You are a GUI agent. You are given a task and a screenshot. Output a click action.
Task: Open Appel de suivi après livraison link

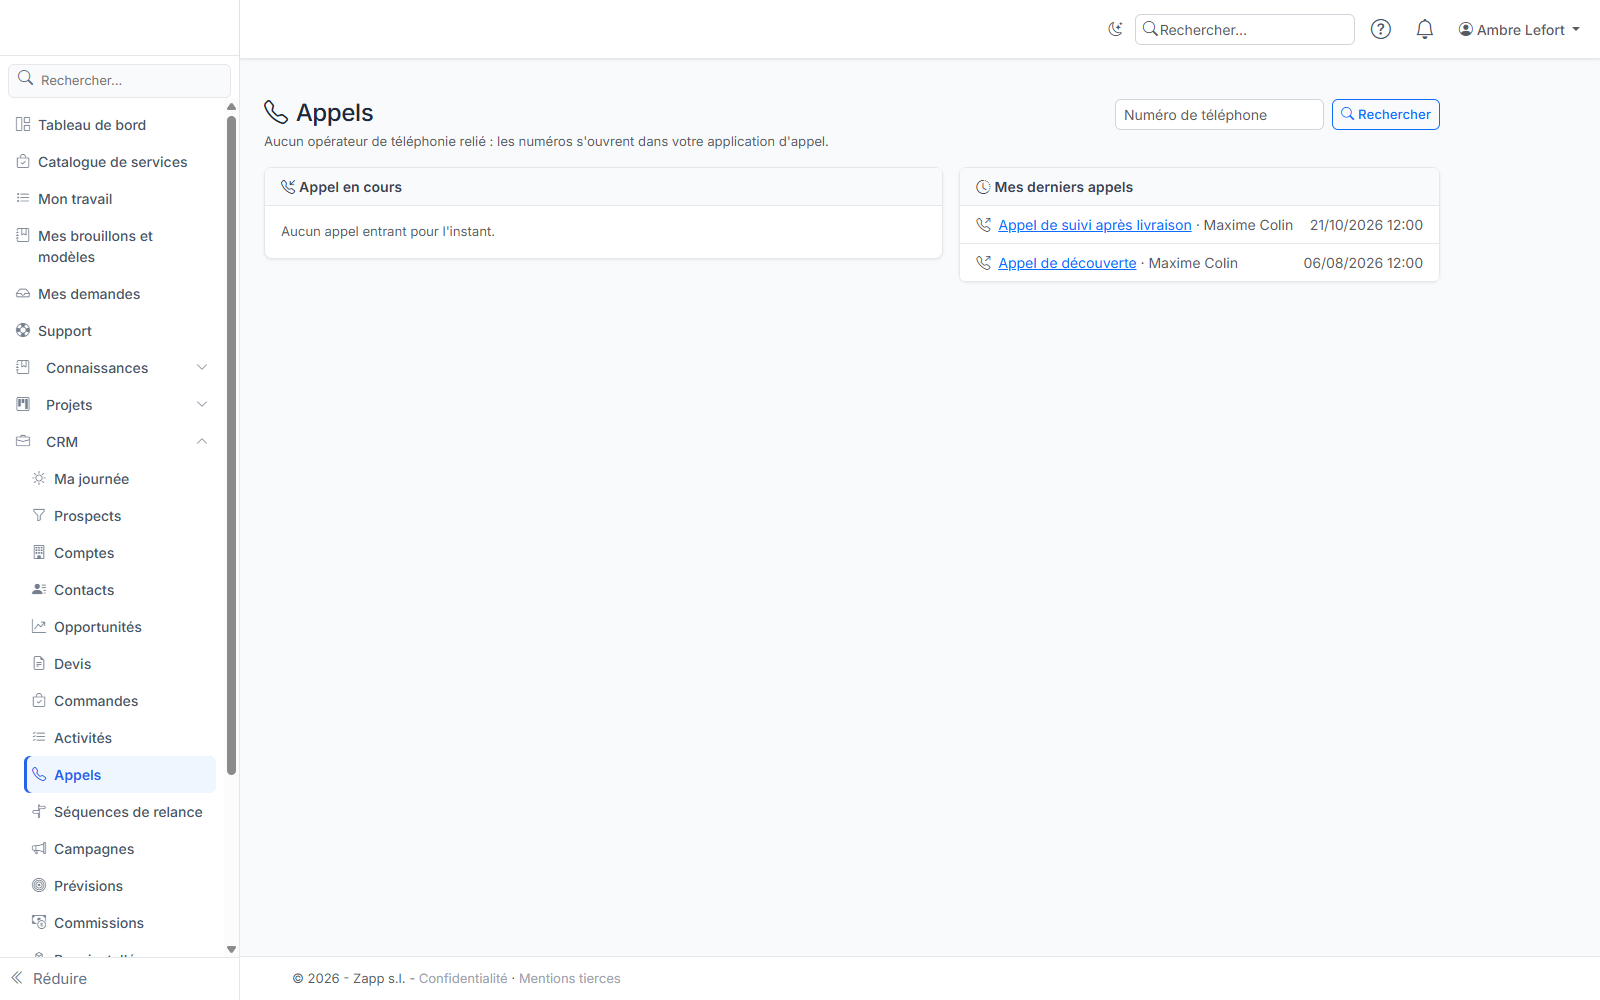tap(1095, 225)
